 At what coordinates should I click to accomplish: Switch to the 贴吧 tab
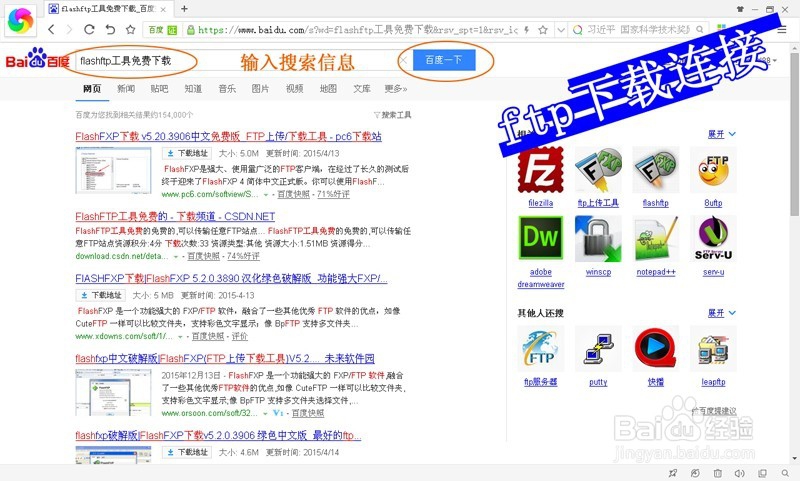pos(159,89)
